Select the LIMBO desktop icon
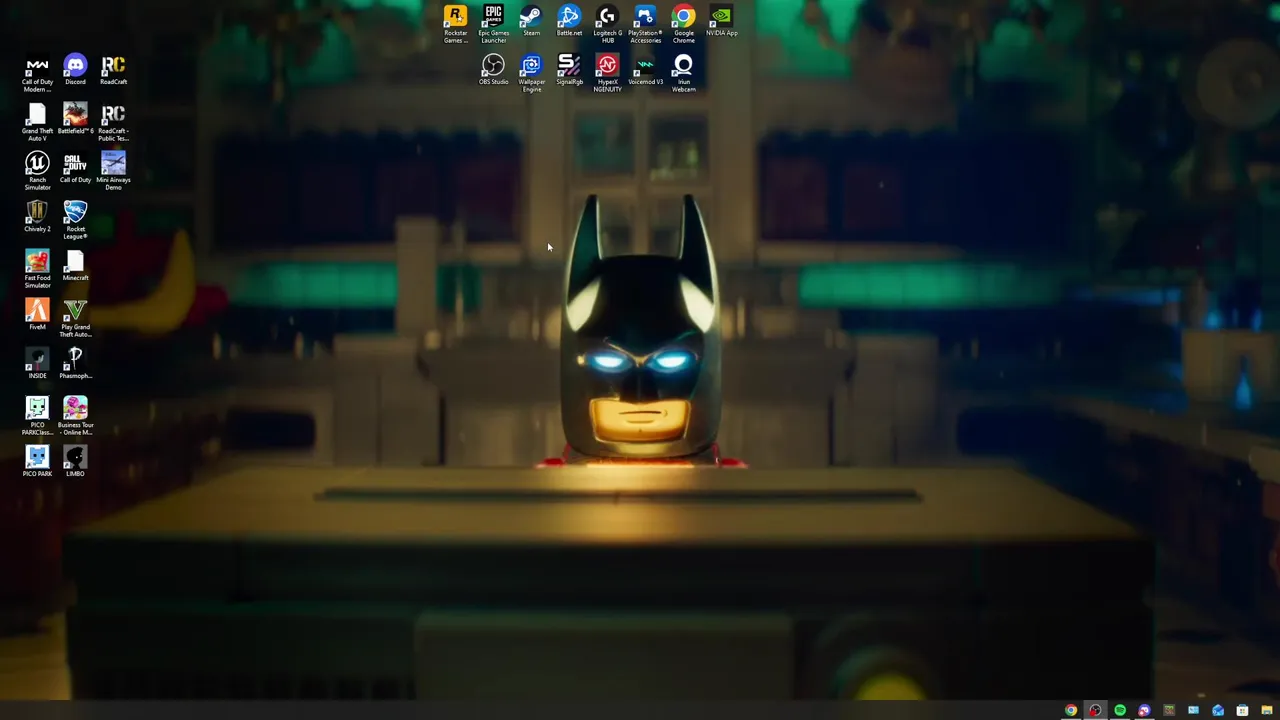This screenshot has width=1280, height=720. point(75,462)
